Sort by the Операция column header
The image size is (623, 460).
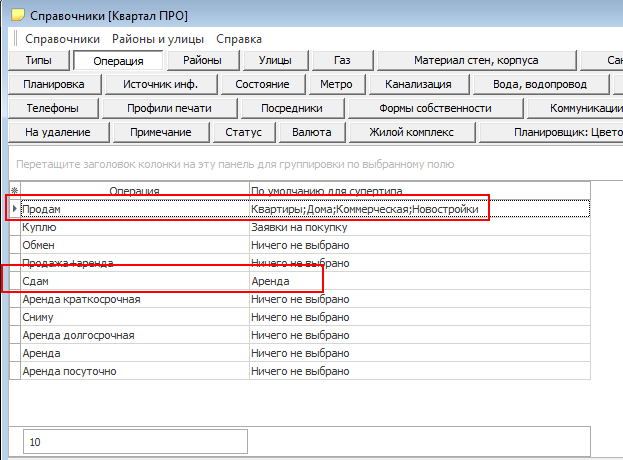pyautogui.click(x=134, y=190)
